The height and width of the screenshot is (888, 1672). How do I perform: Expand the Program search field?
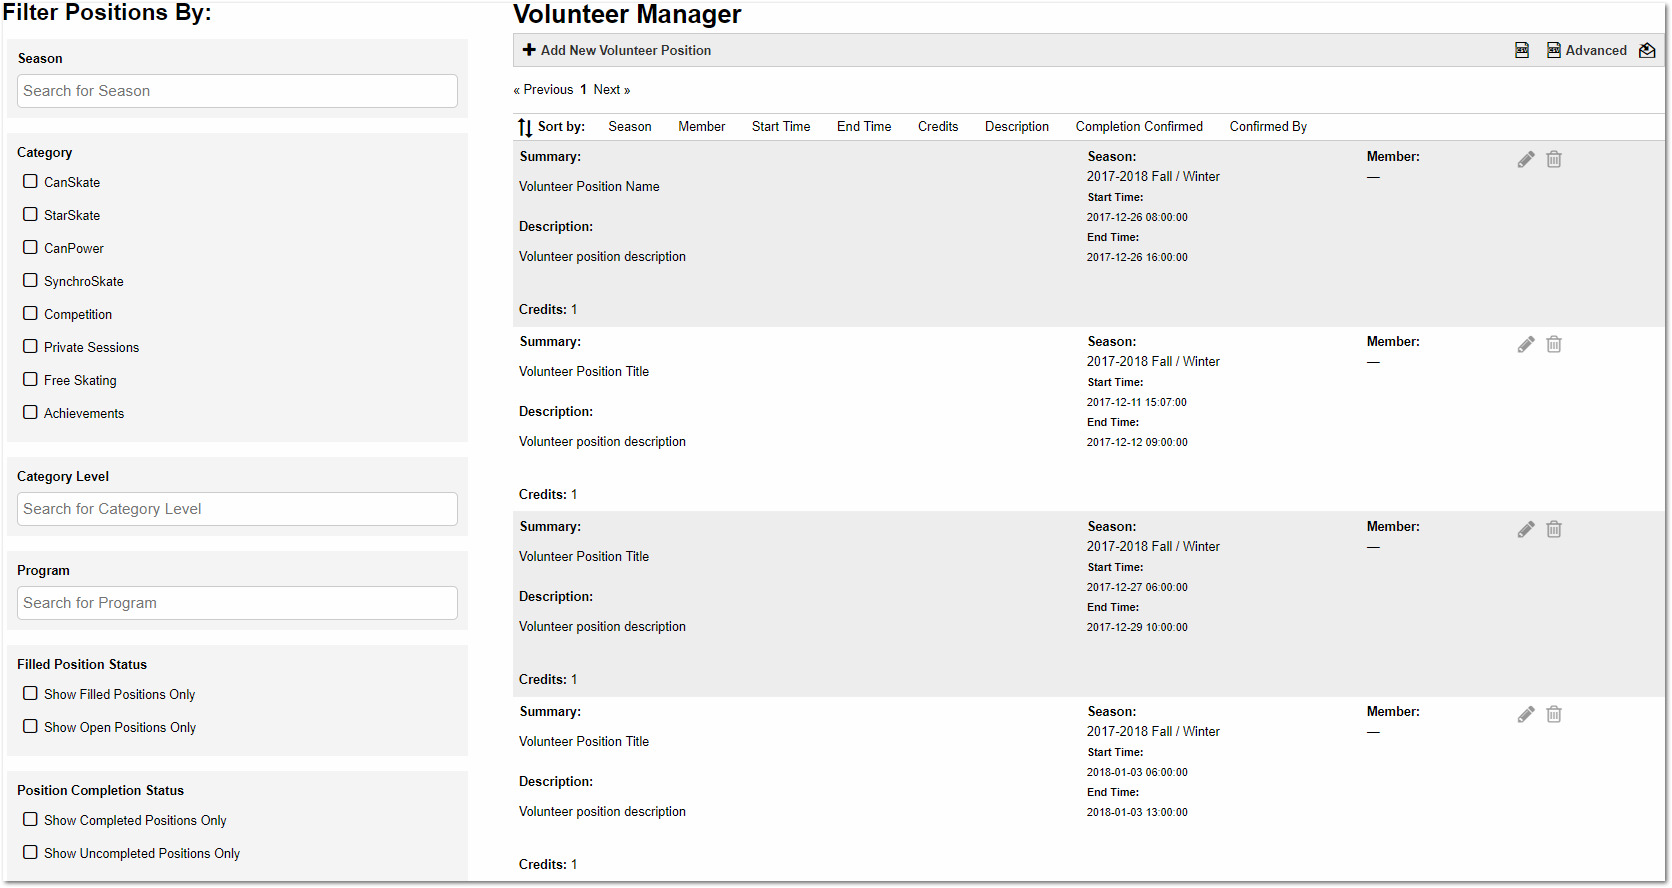pyautogui.click(x=237, y=603)
